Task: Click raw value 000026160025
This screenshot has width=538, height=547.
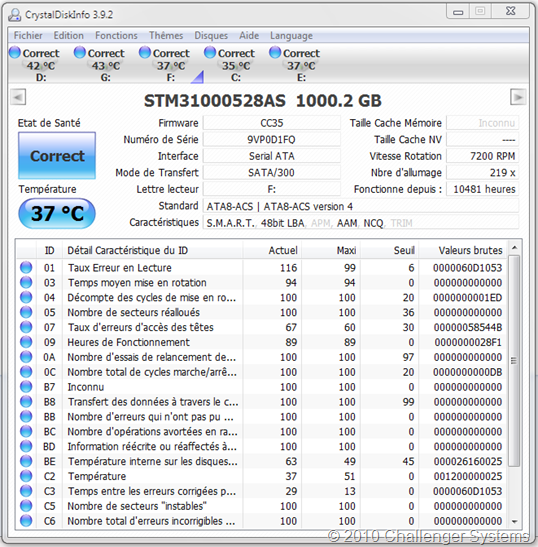Action: click(468, 461)
